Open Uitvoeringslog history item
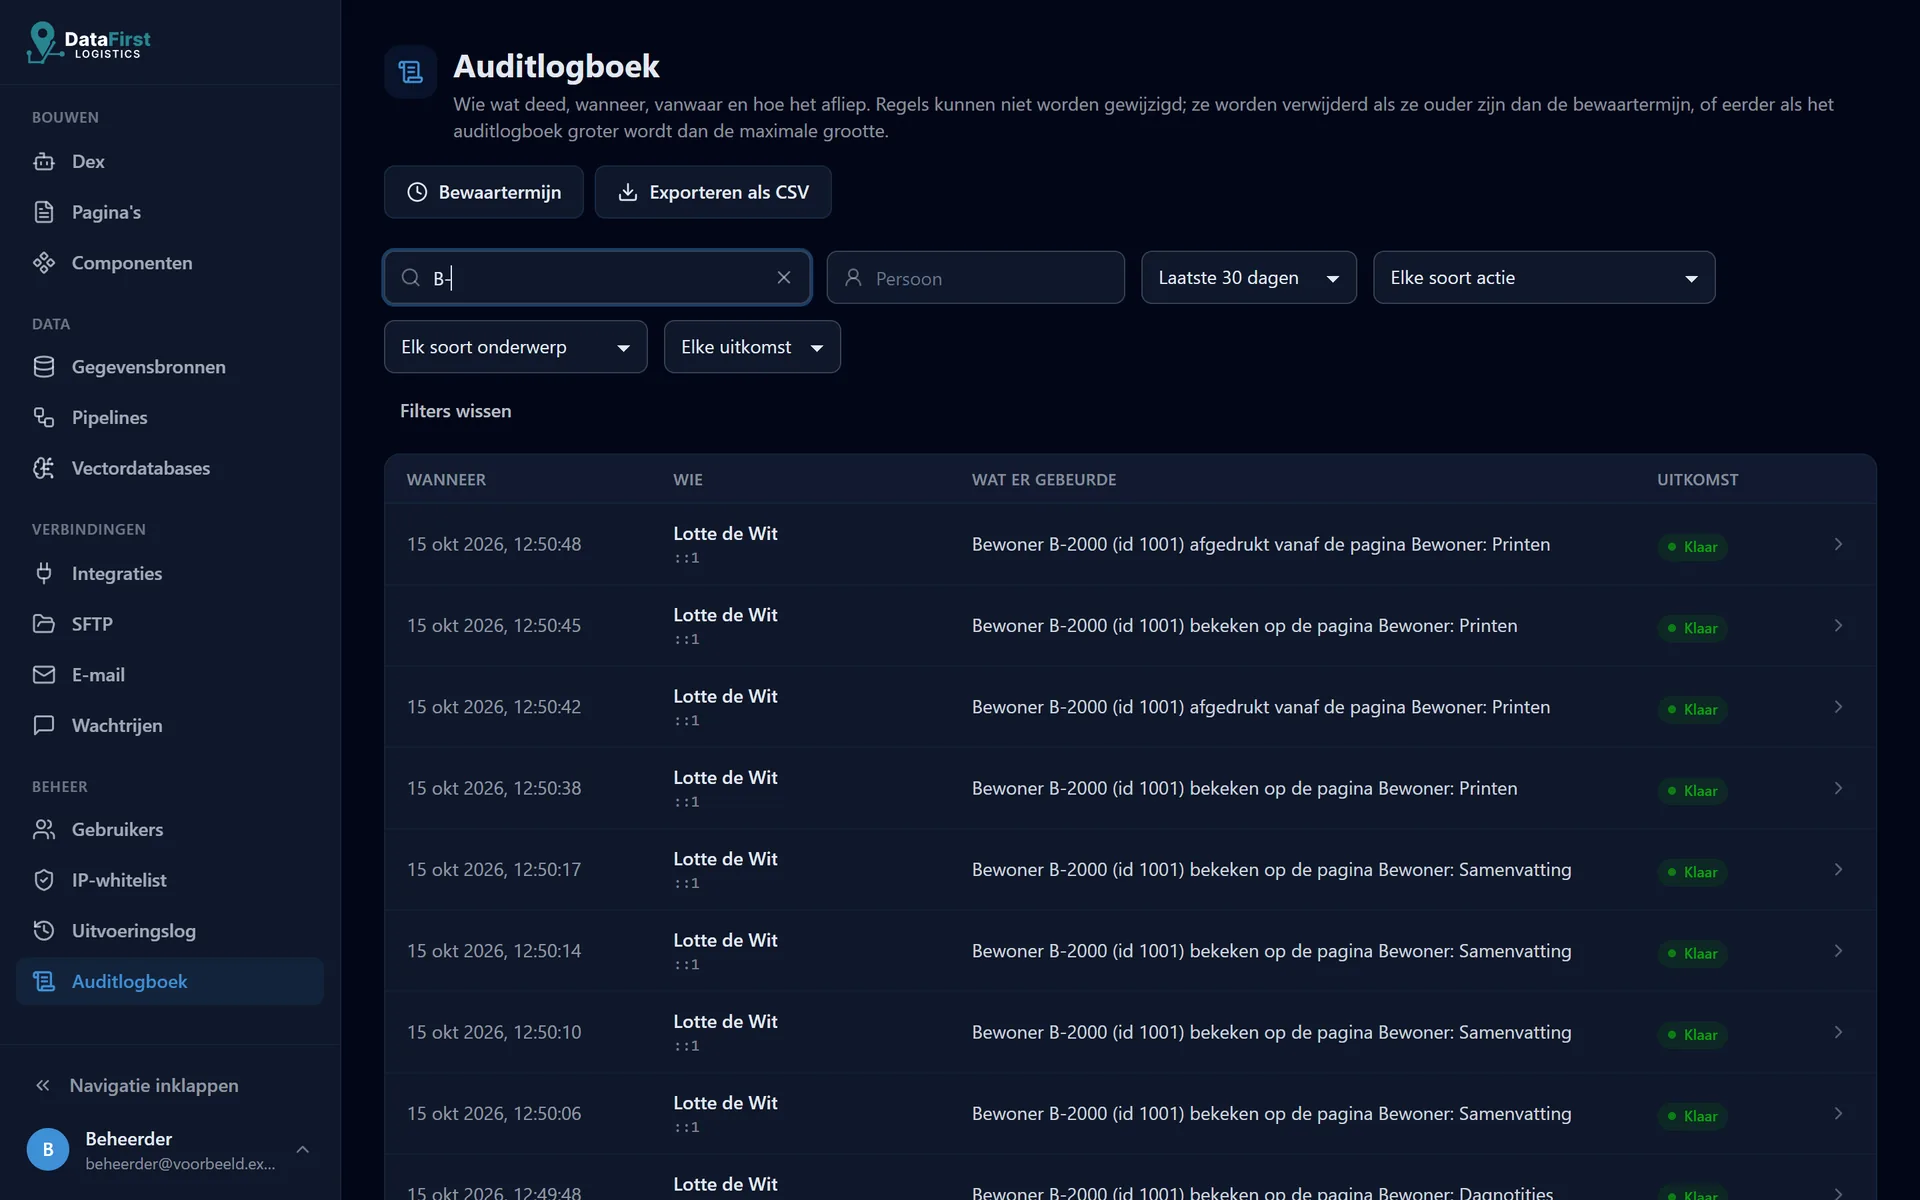The image size is (1920, 1200). tap(170, 931)
